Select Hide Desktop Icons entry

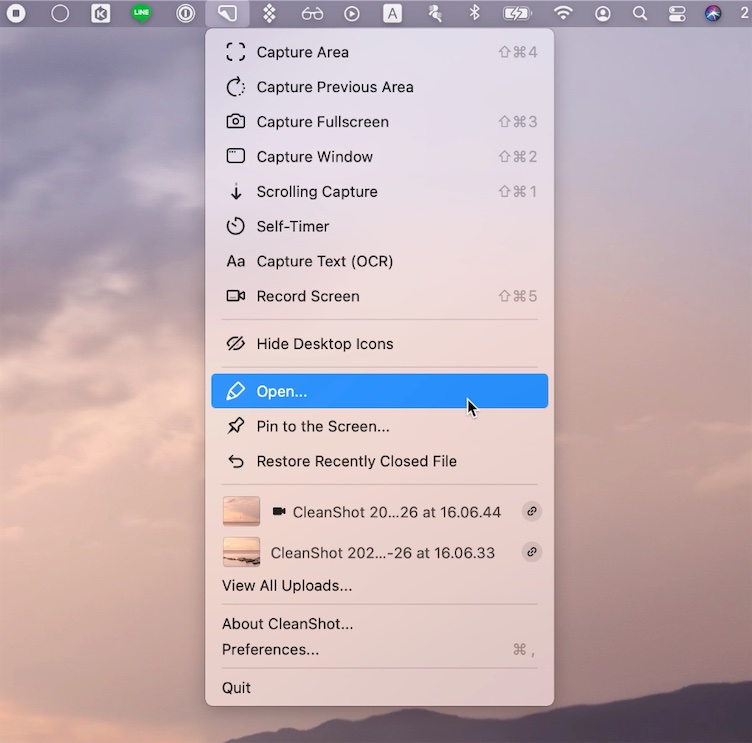click(x=379, y=343)
